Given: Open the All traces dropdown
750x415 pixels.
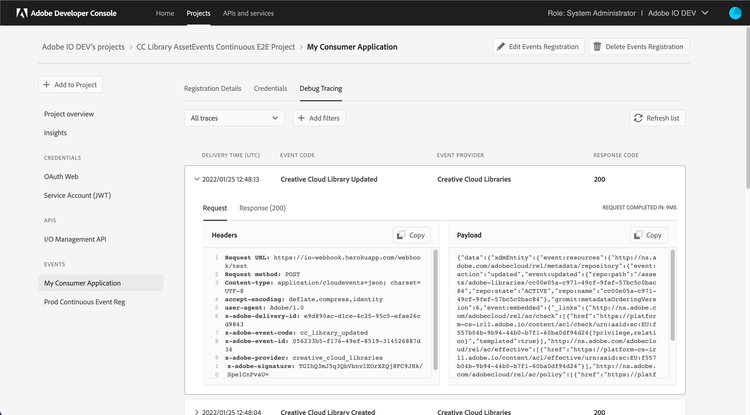Looking at the screenshot, I should click(234, 118).
